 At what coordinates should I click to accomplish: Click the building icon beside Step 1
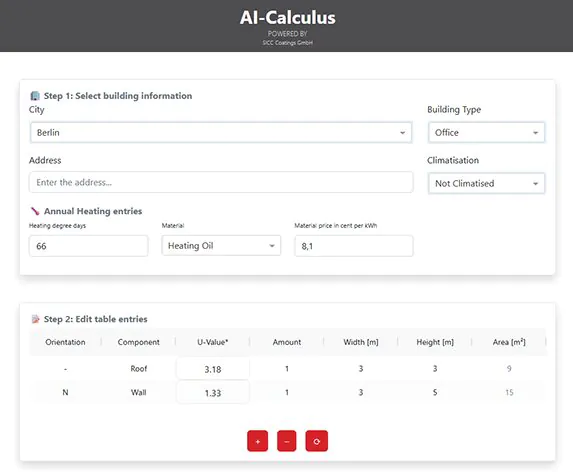pos(35,96)
